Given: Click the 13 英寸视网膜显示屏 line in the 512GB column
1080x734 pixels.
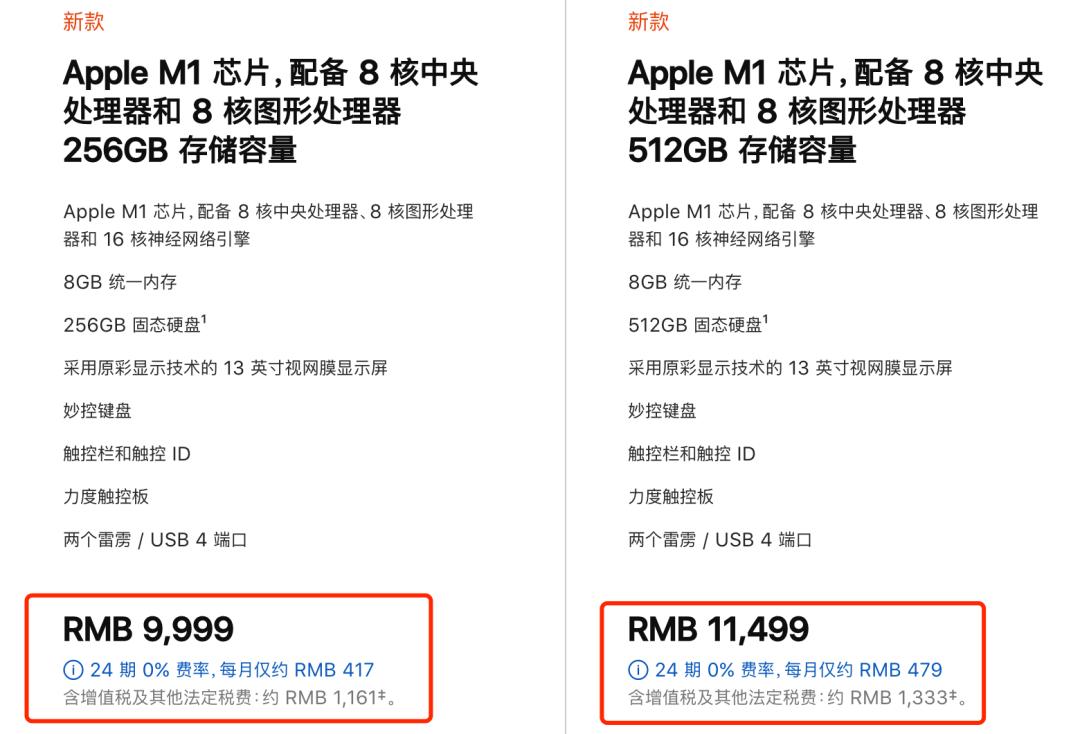Looking at the screenshot, I should [790, 368].
